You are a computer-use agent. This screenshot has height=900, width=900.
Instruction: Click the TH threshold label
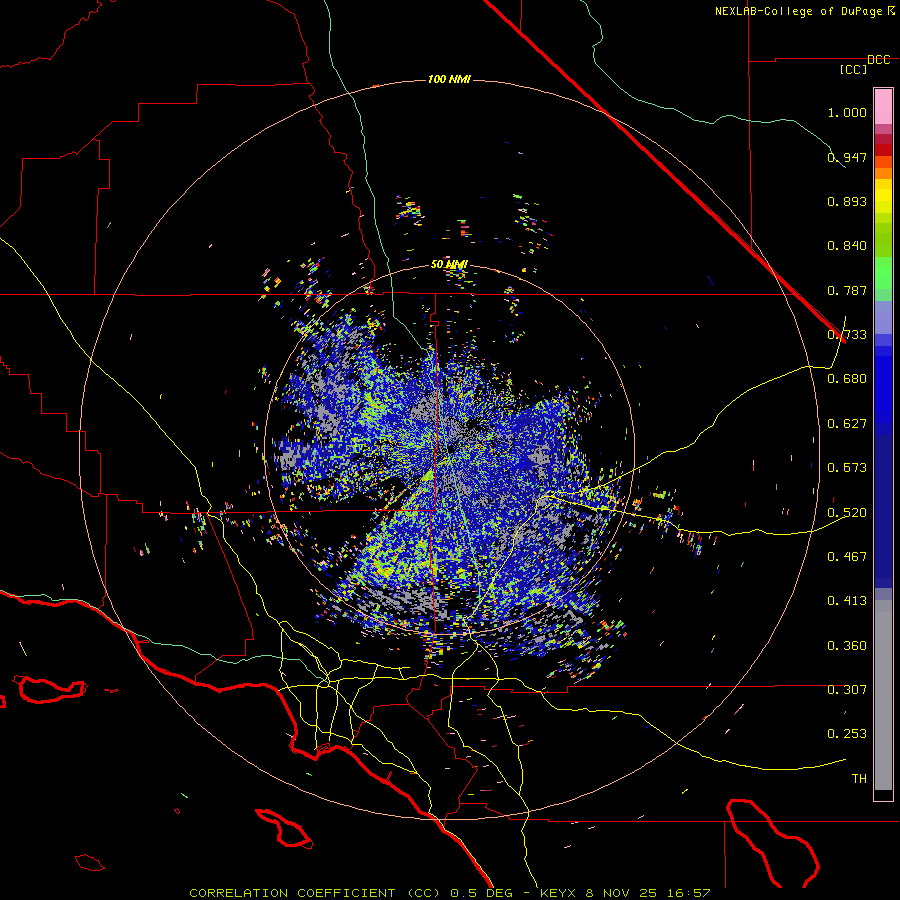pos(859,778)
